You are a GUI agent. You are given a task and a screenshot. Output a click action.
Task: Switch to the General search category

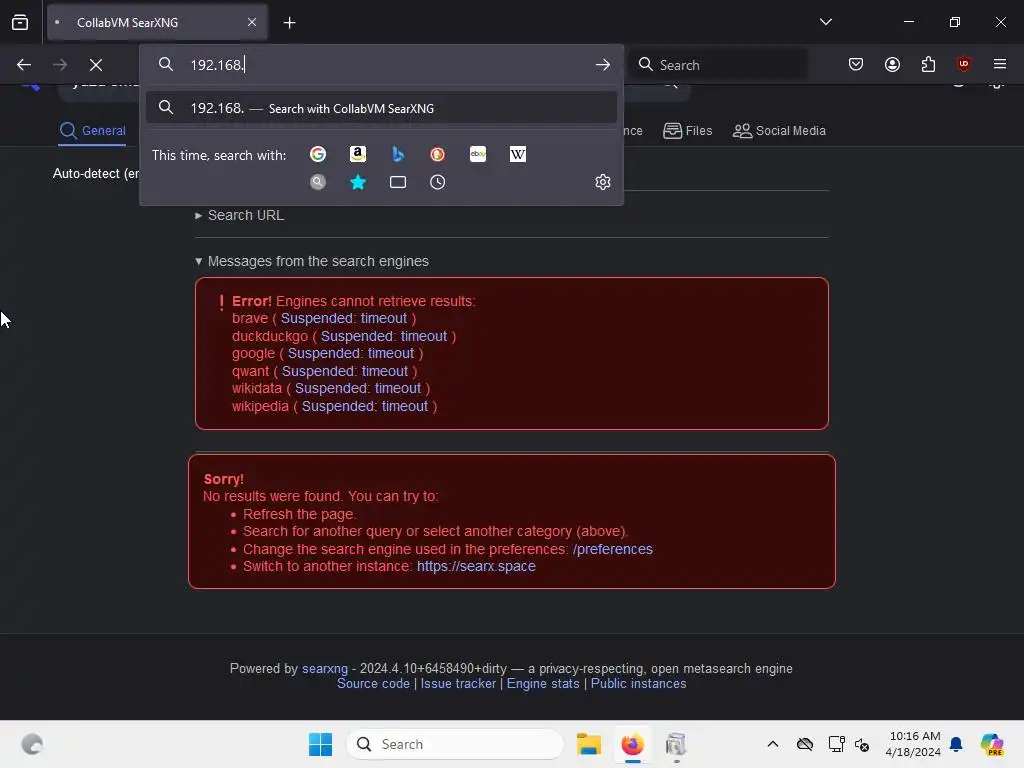[x=93, y=131]
